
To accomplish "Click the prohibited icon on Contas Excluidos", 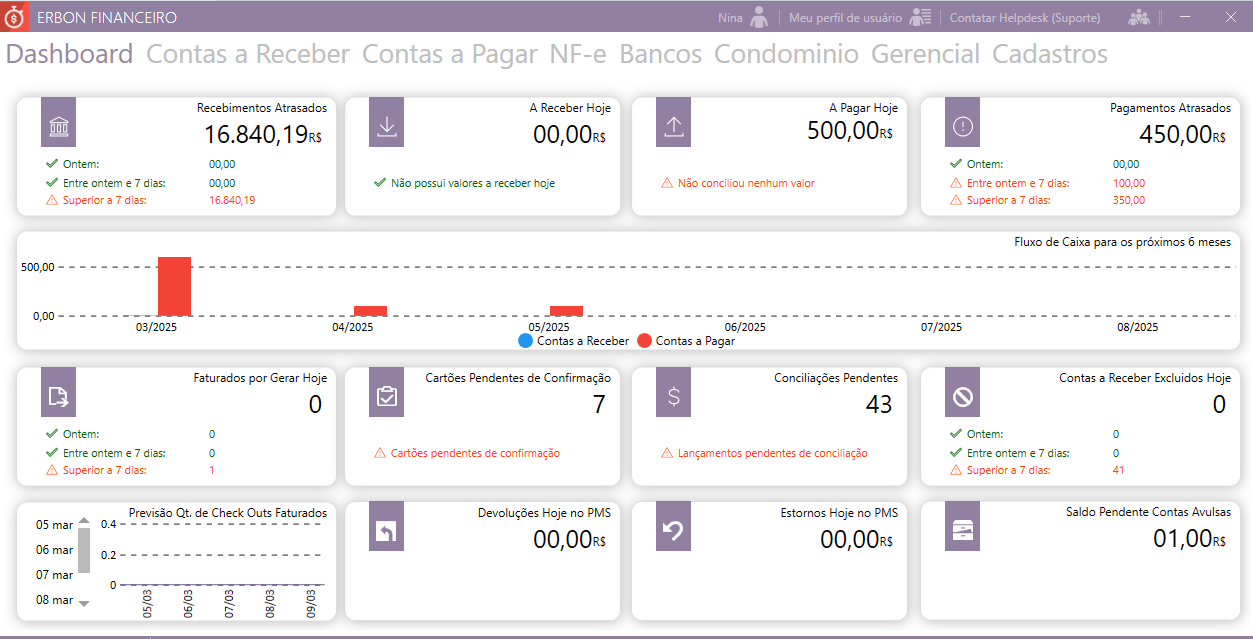I will pos(962,397).
